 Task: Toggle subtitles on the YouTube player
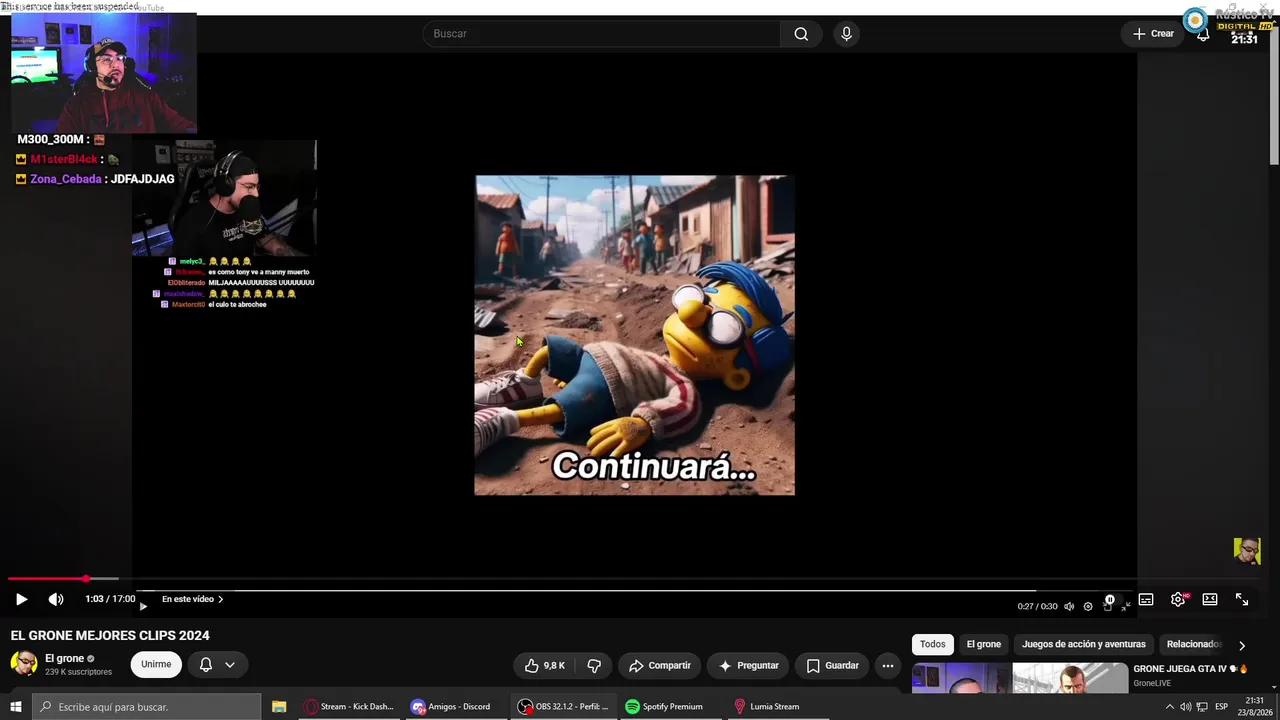tap(1146, 599)
